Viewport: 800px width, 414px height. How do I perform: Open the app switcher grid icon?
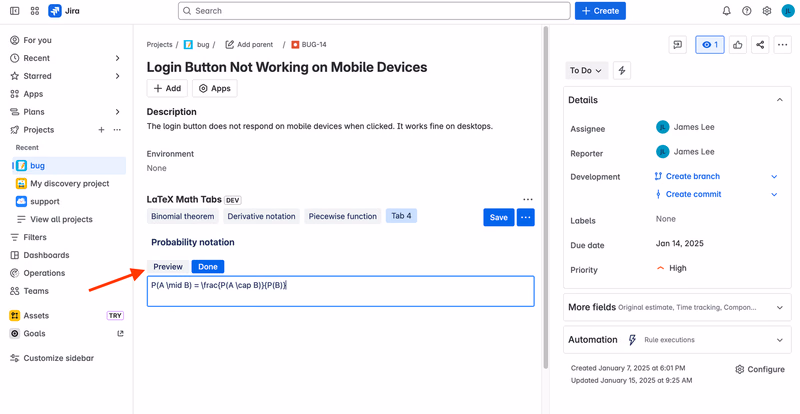point(35,11)
